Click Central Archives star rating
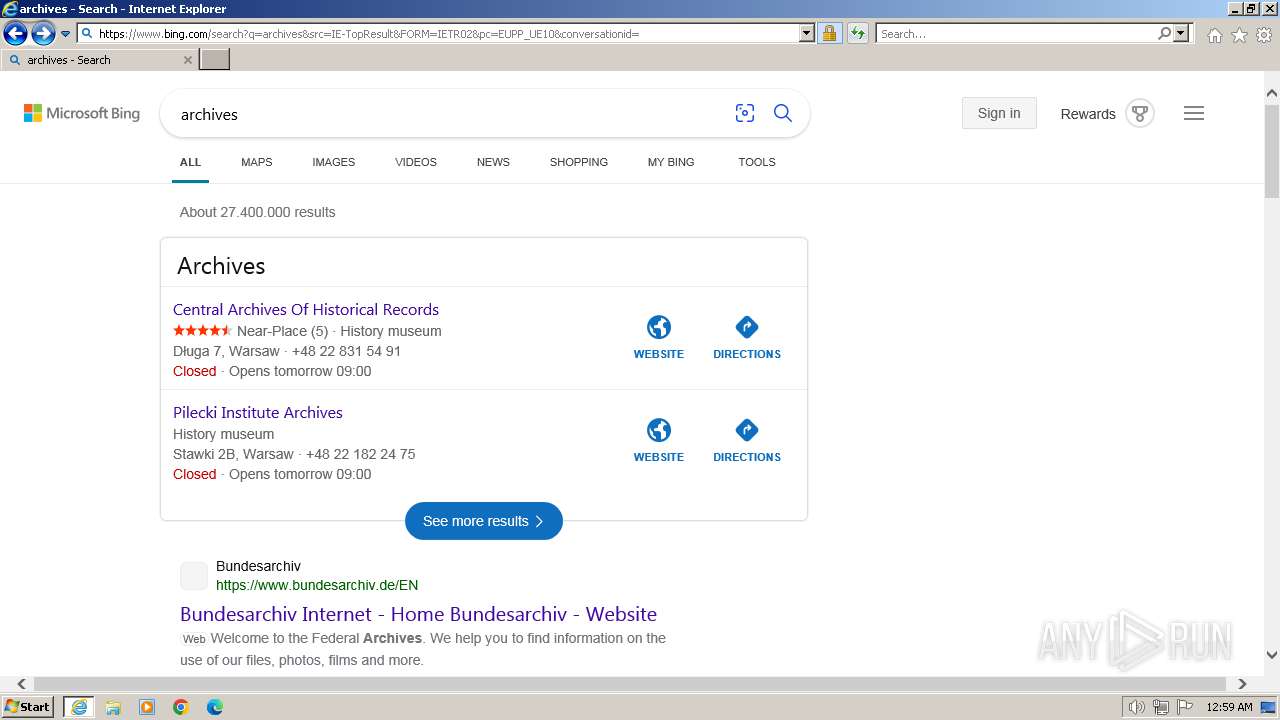Viewport: 1280px width, 720px height. click(x=202, y=331)
